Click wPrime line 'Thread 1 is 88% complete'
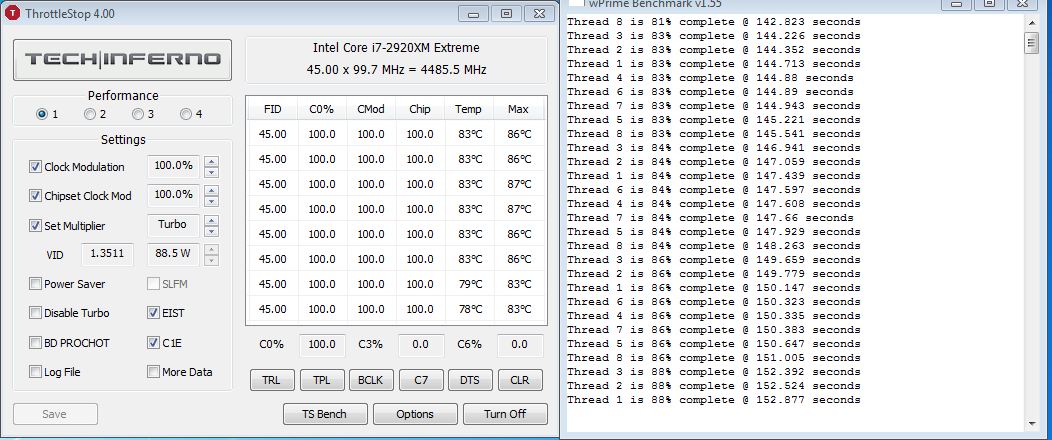 (x=714, y=400)
